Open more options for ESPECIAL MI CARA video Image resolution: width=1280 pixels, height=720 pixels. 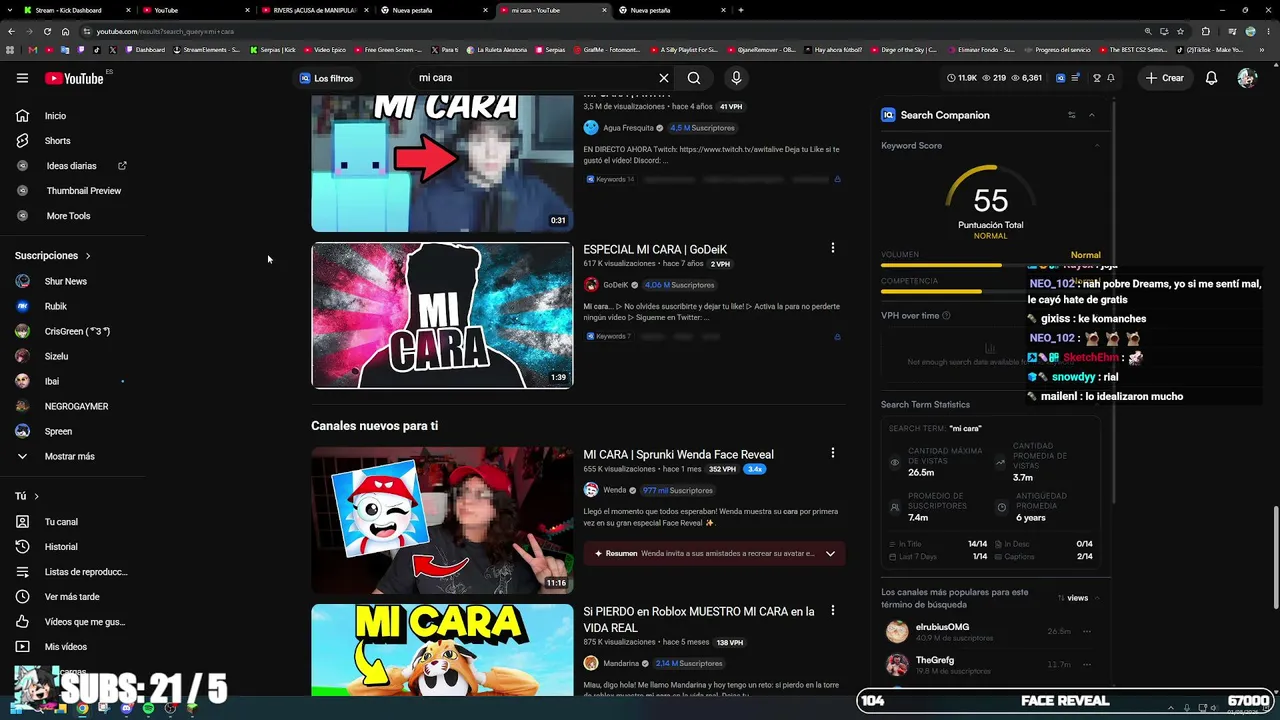point(832,248)
